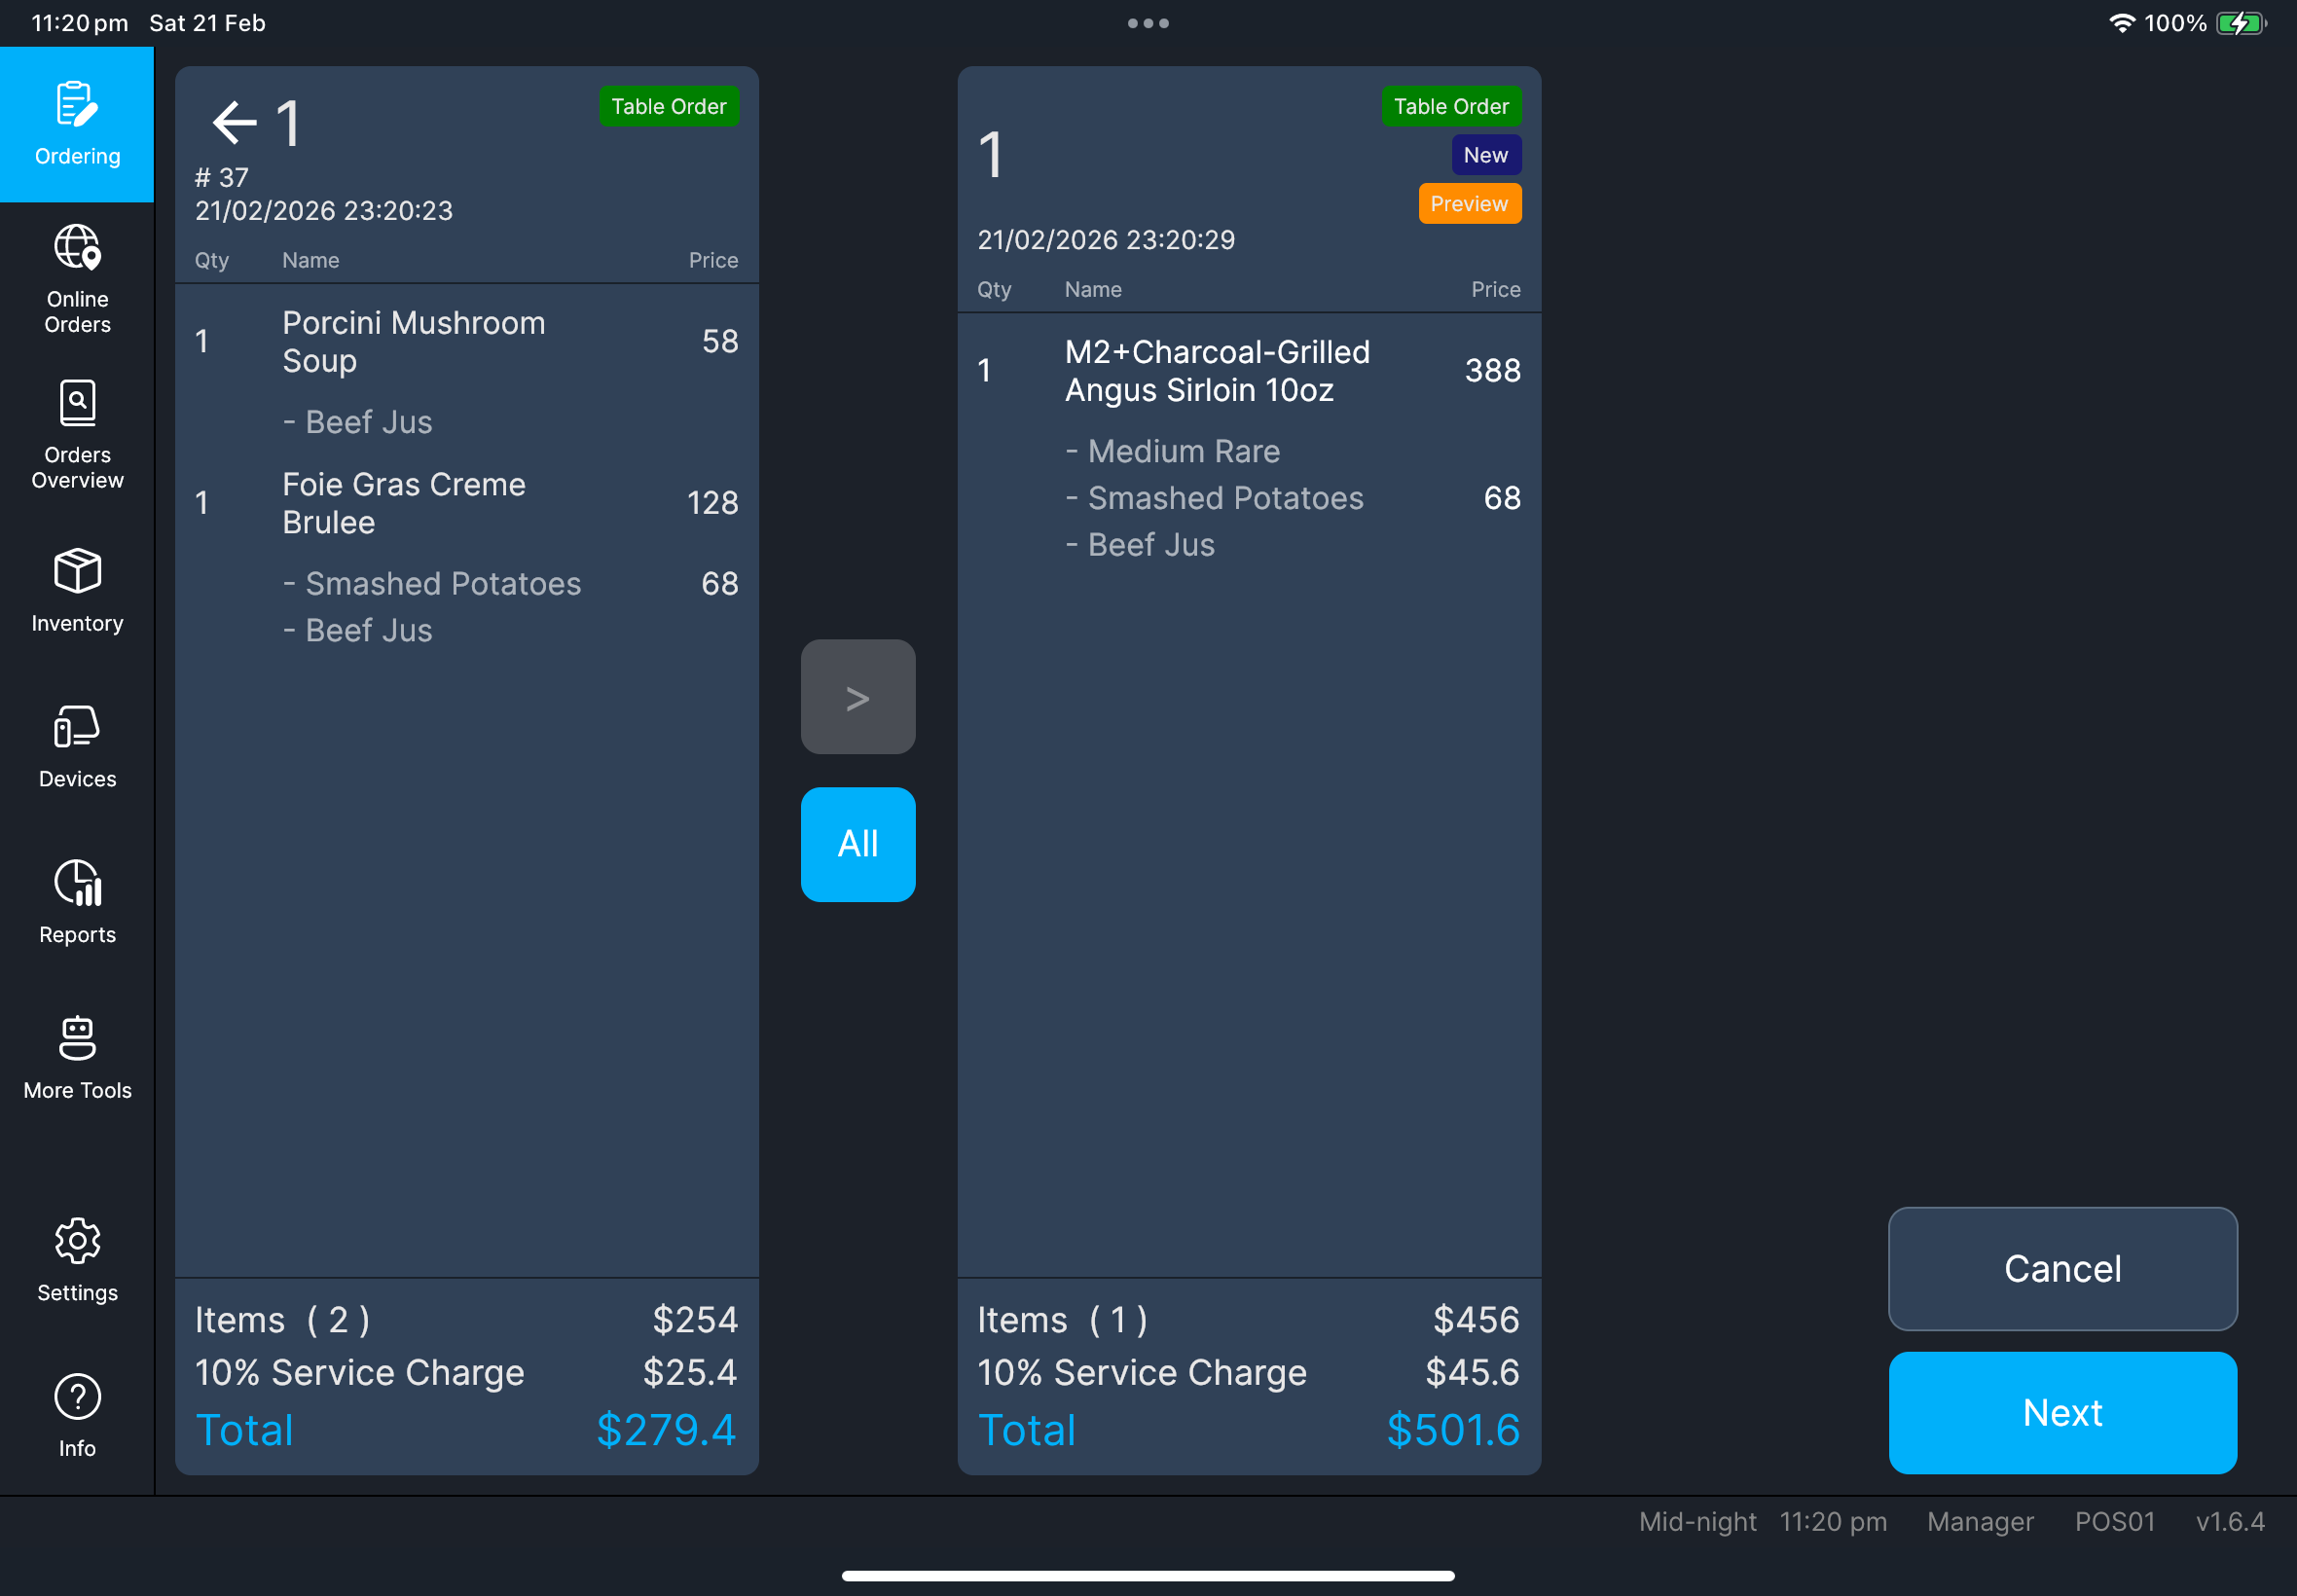Open More Tools from sidebar

click(x=76, y=1056)
